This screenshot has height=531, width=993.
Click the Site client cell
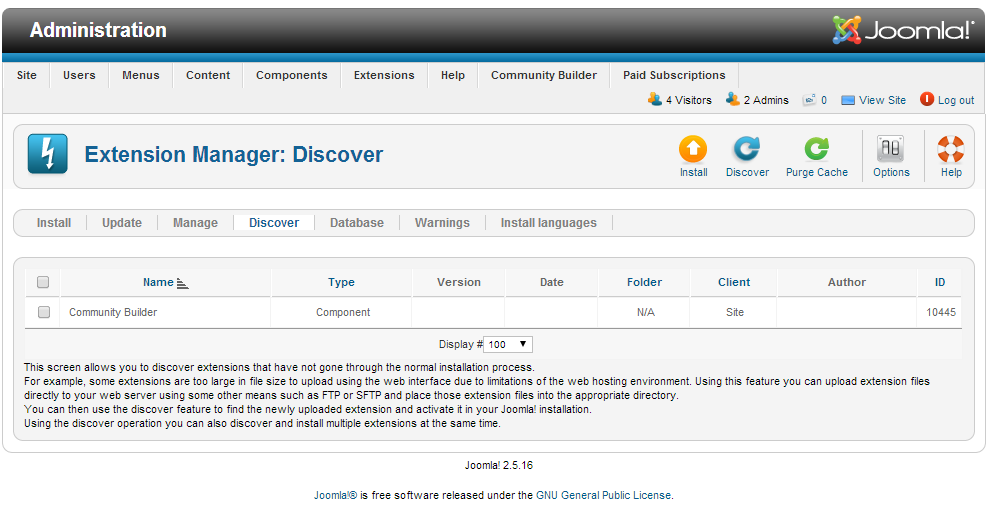click(735, 312)
